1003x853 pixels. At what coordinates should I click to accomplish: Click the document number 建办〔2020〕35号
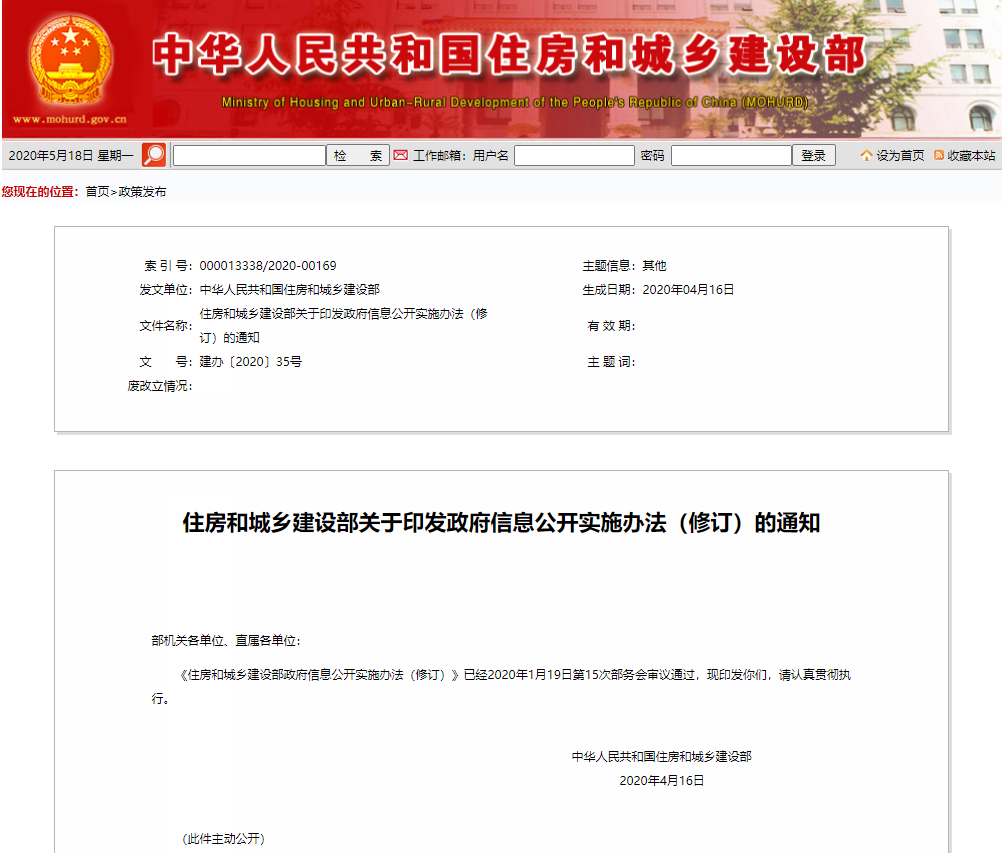pyautogui.click(x=250, y=362)
